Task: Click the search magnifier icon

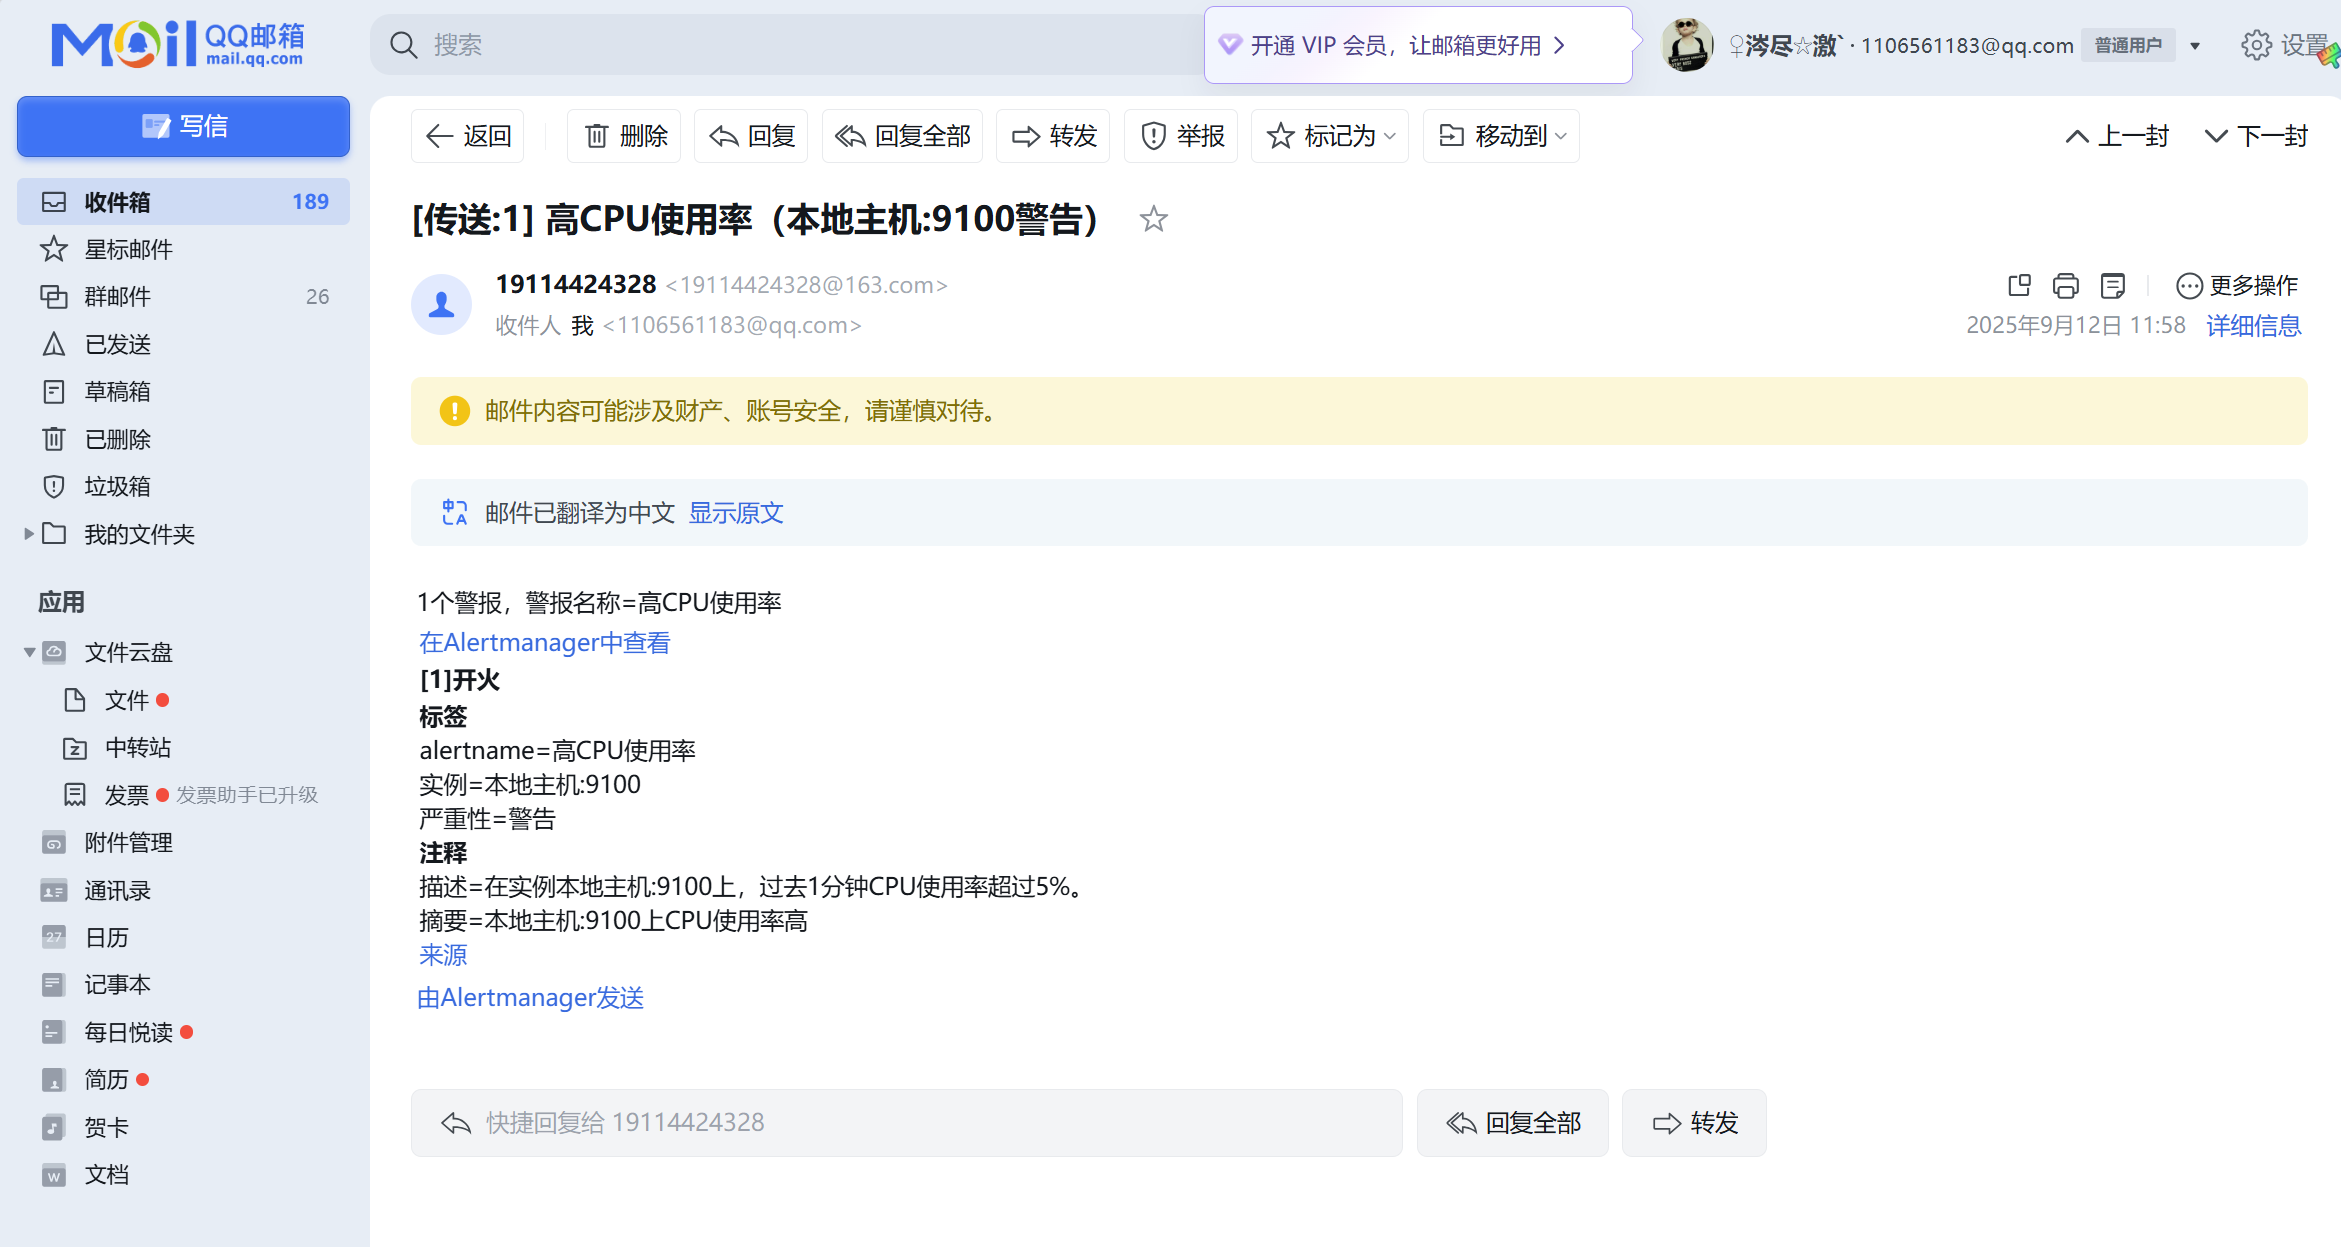Action: [x=404, y=45]
